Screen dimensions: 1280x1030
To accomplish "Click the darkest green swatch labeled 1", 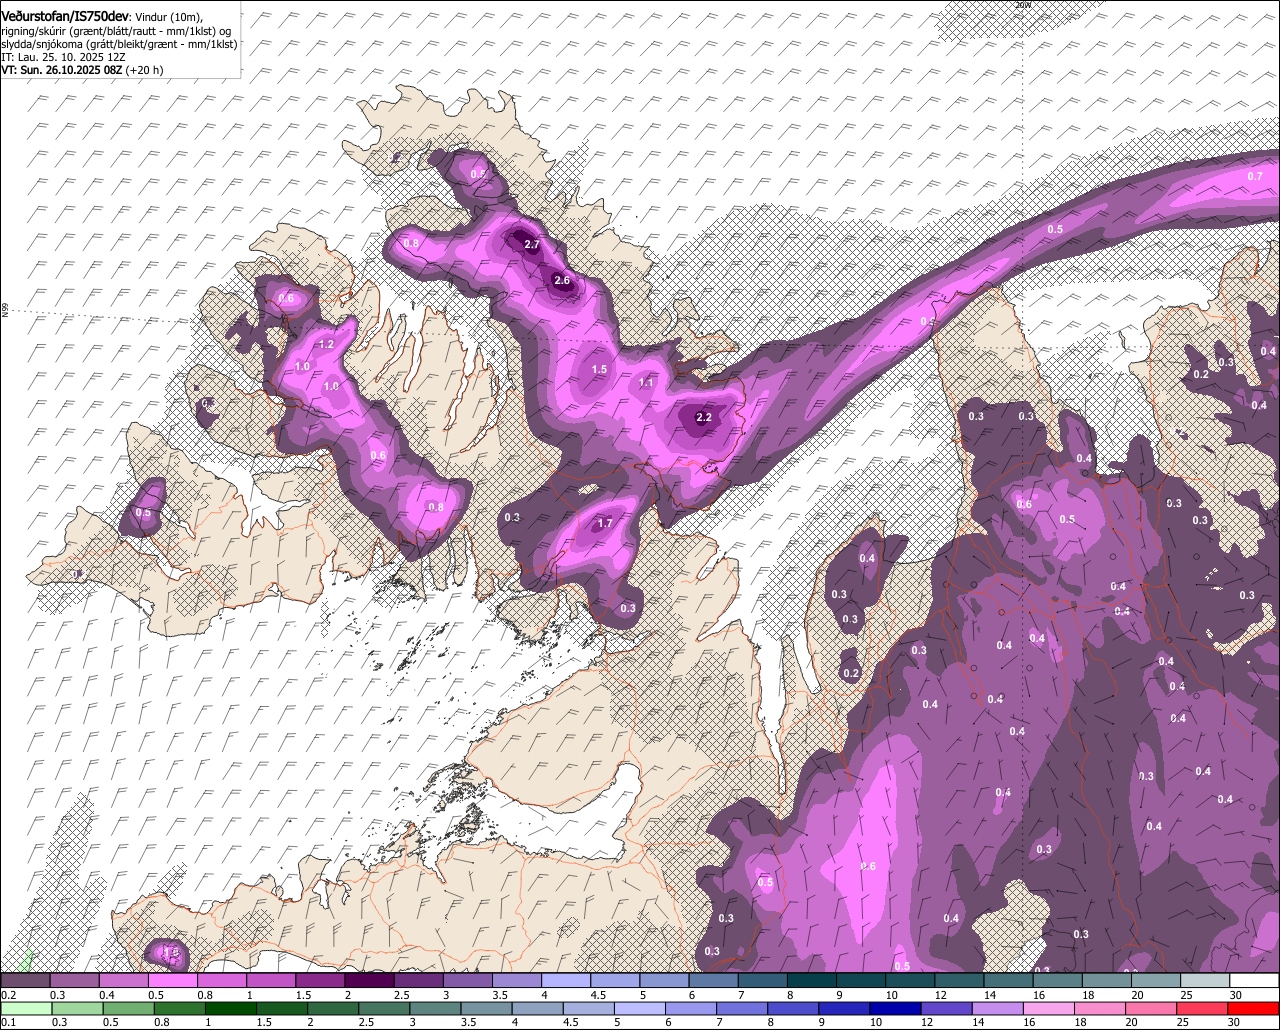I will [x=230, y=1008].
